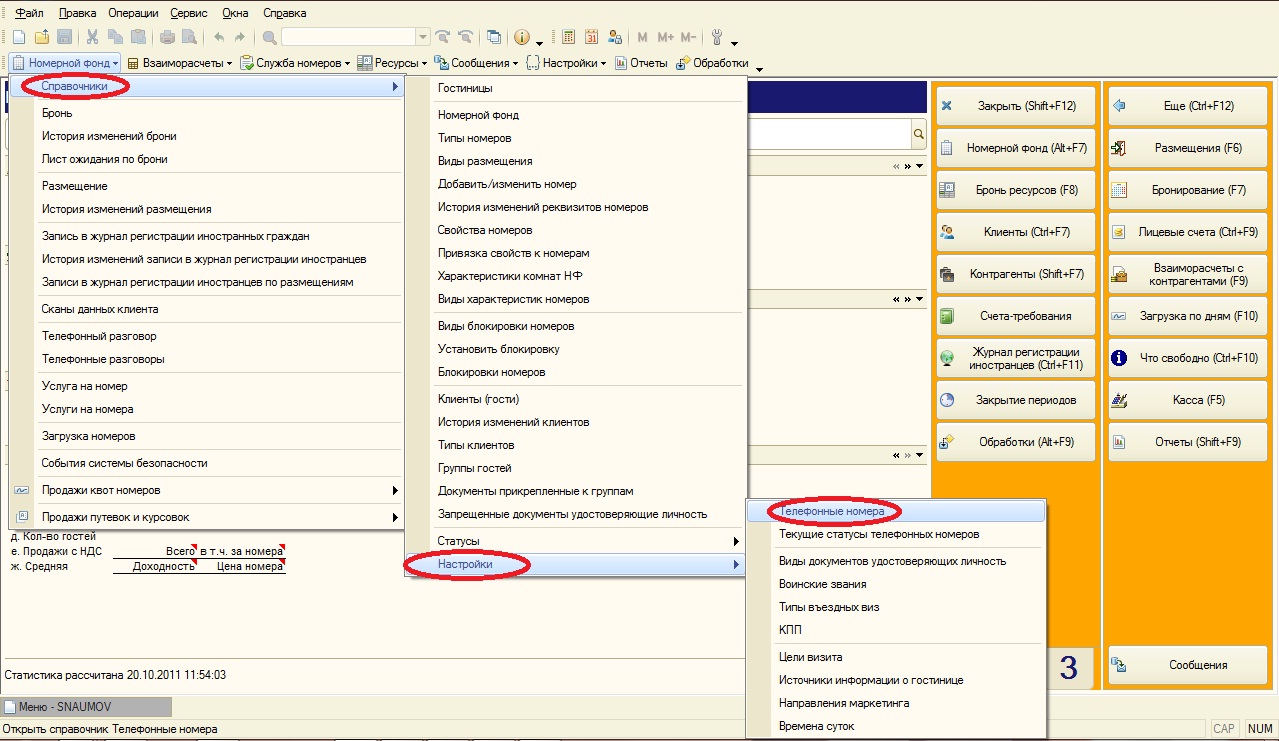The height and width of the screenshot is (741, 1279).
Task: Open the Сообщения toolbar dropdown menu
Action: click(477, 63)
